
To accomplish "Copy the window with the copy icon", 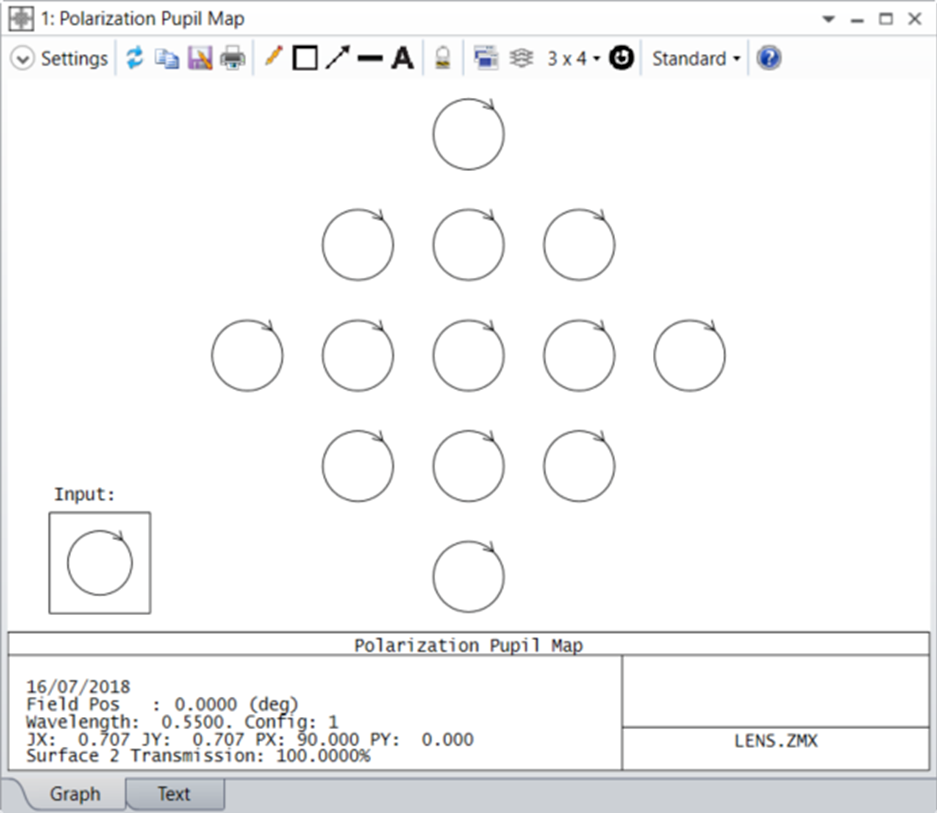I will click(x=167, y=59).
